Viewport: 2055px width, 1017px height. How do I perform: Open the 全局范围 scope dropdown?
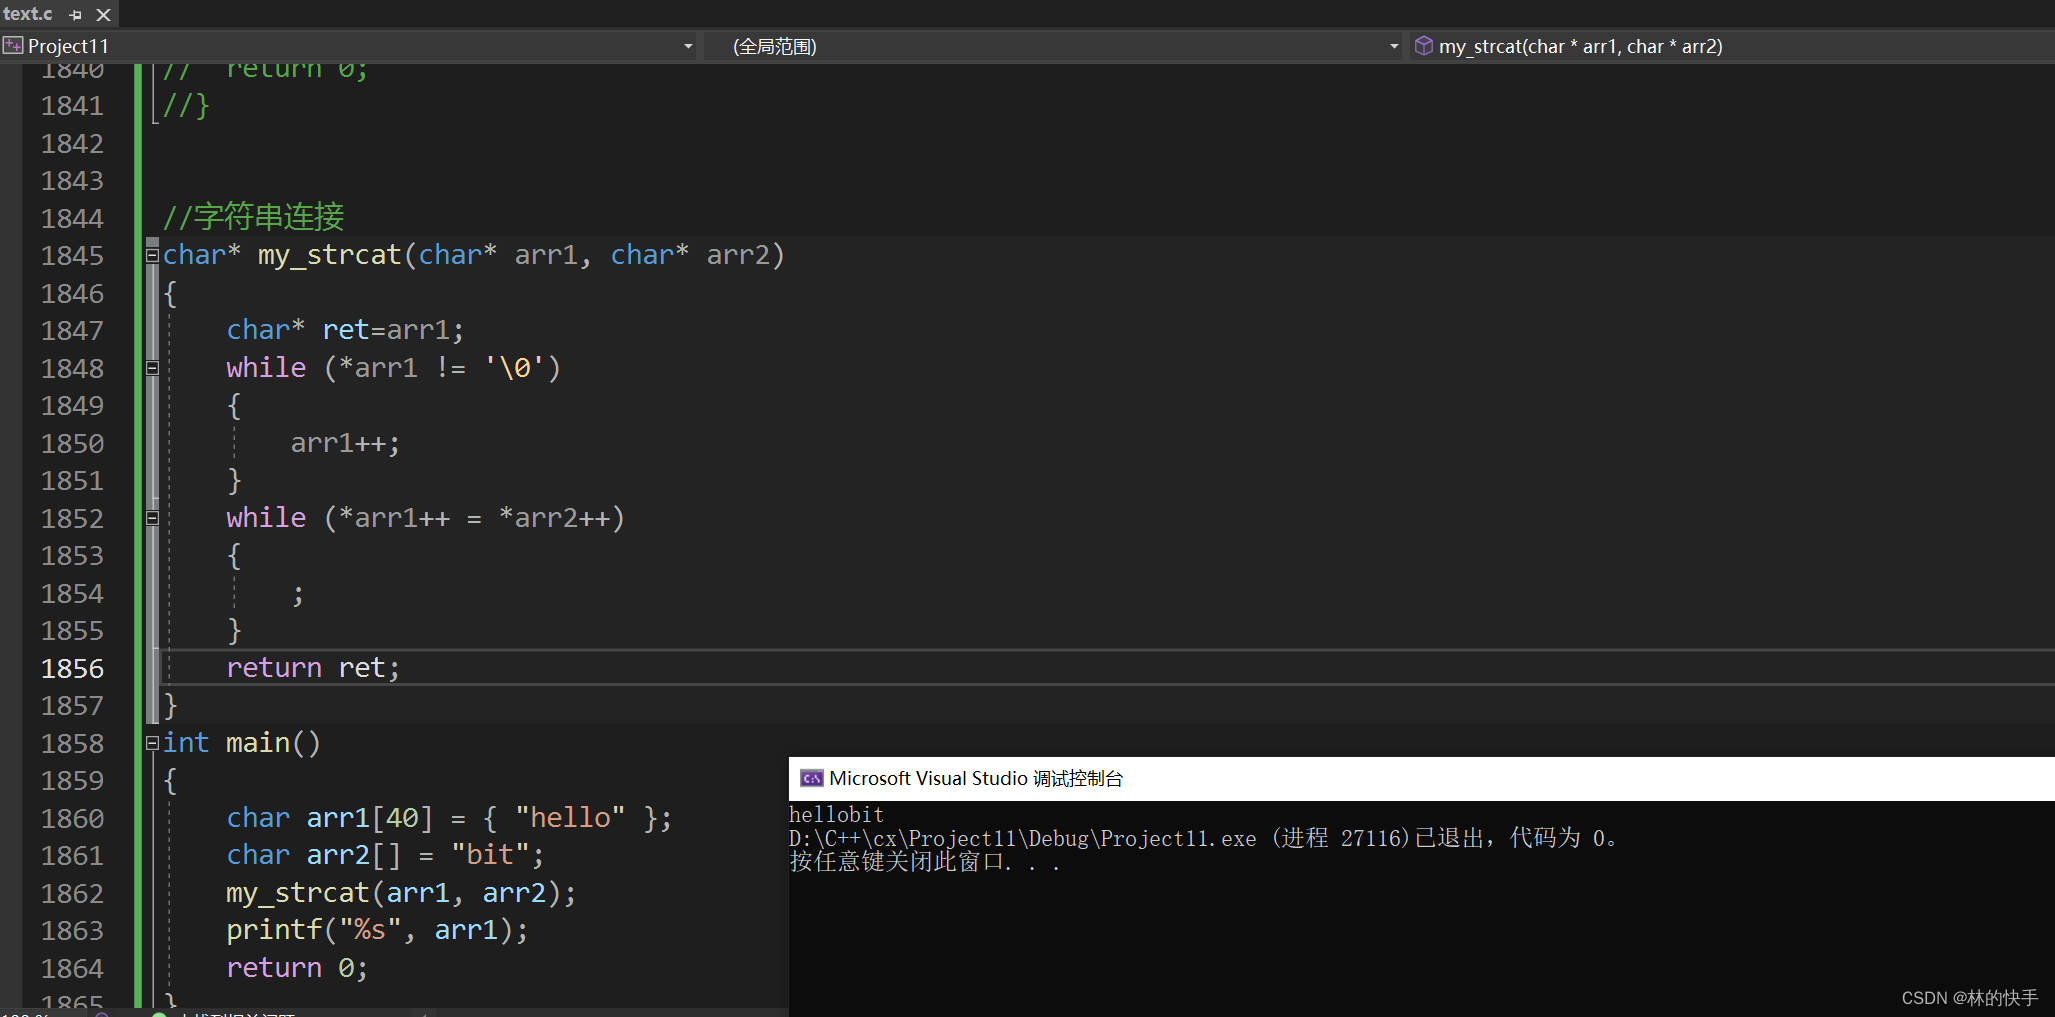click(1394, 46)
